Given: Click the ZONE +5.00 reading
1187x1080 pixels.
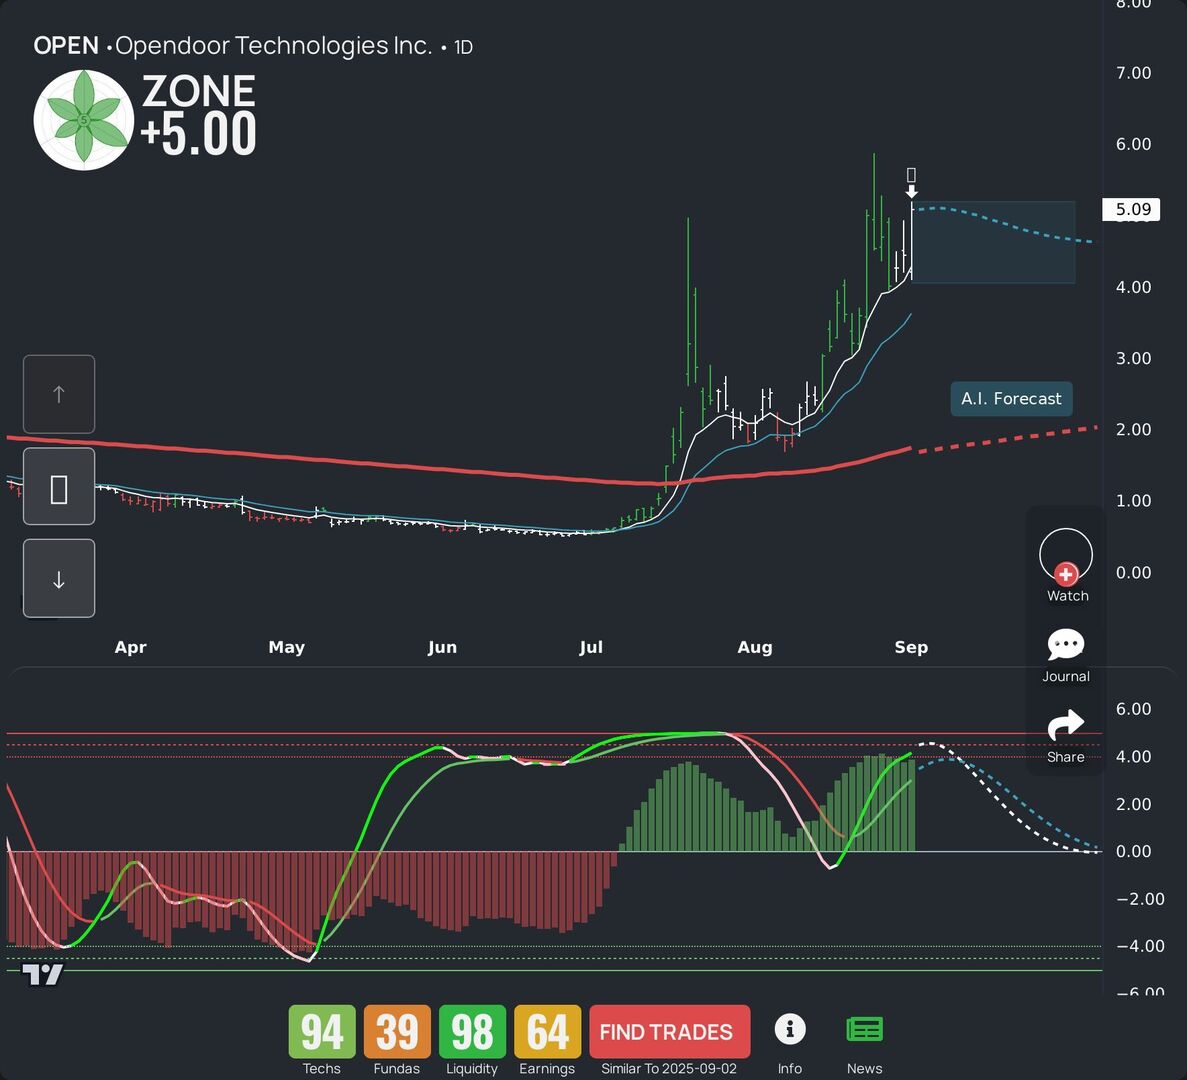Looking at the screenshot, I should coord(198,115).
